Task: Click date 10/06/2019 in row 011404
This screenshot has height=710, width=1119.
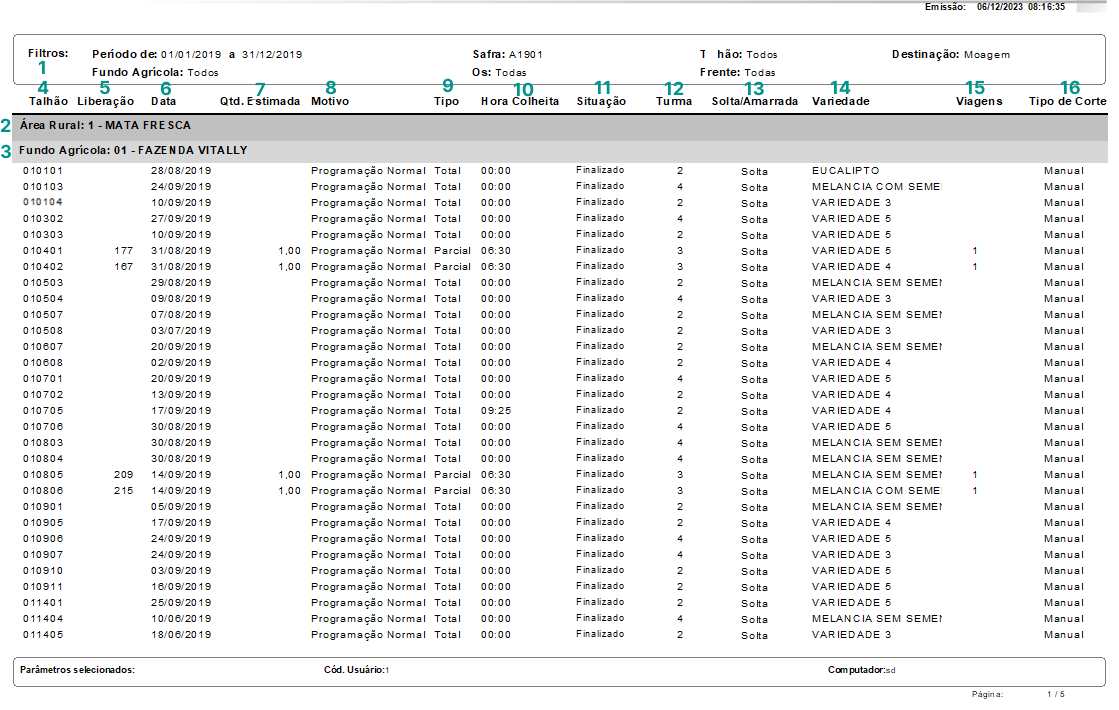Action: pyautogui.click(x=181, y=619)
